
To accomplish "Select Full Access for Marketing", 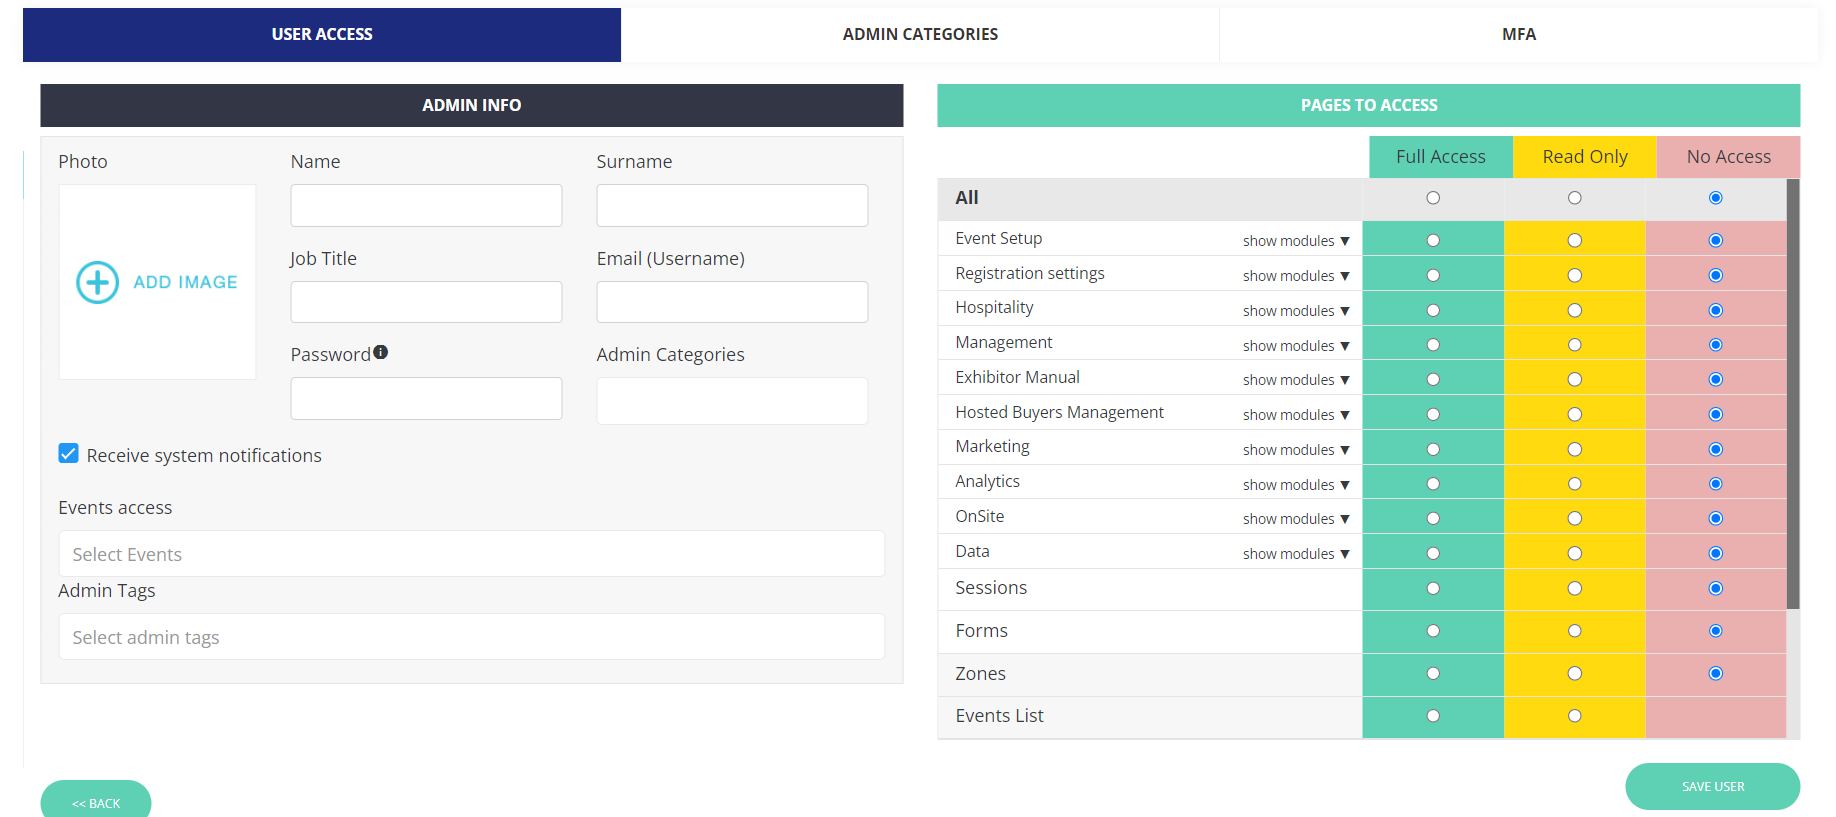I will (1433, 449).
